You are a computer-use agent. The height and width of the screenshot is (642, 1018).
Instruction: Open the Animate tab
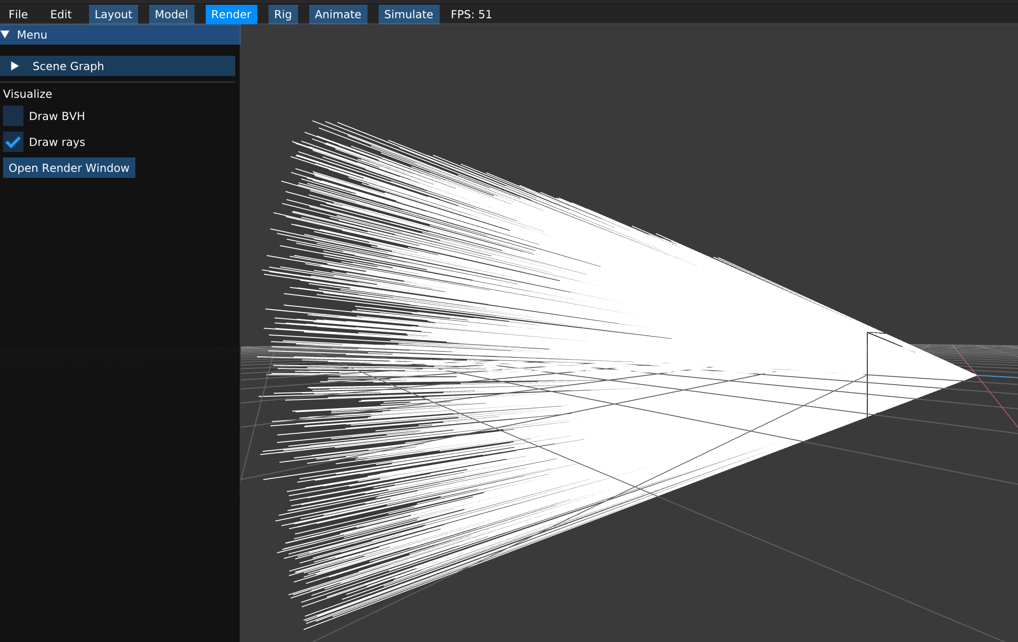pos(337,14)
